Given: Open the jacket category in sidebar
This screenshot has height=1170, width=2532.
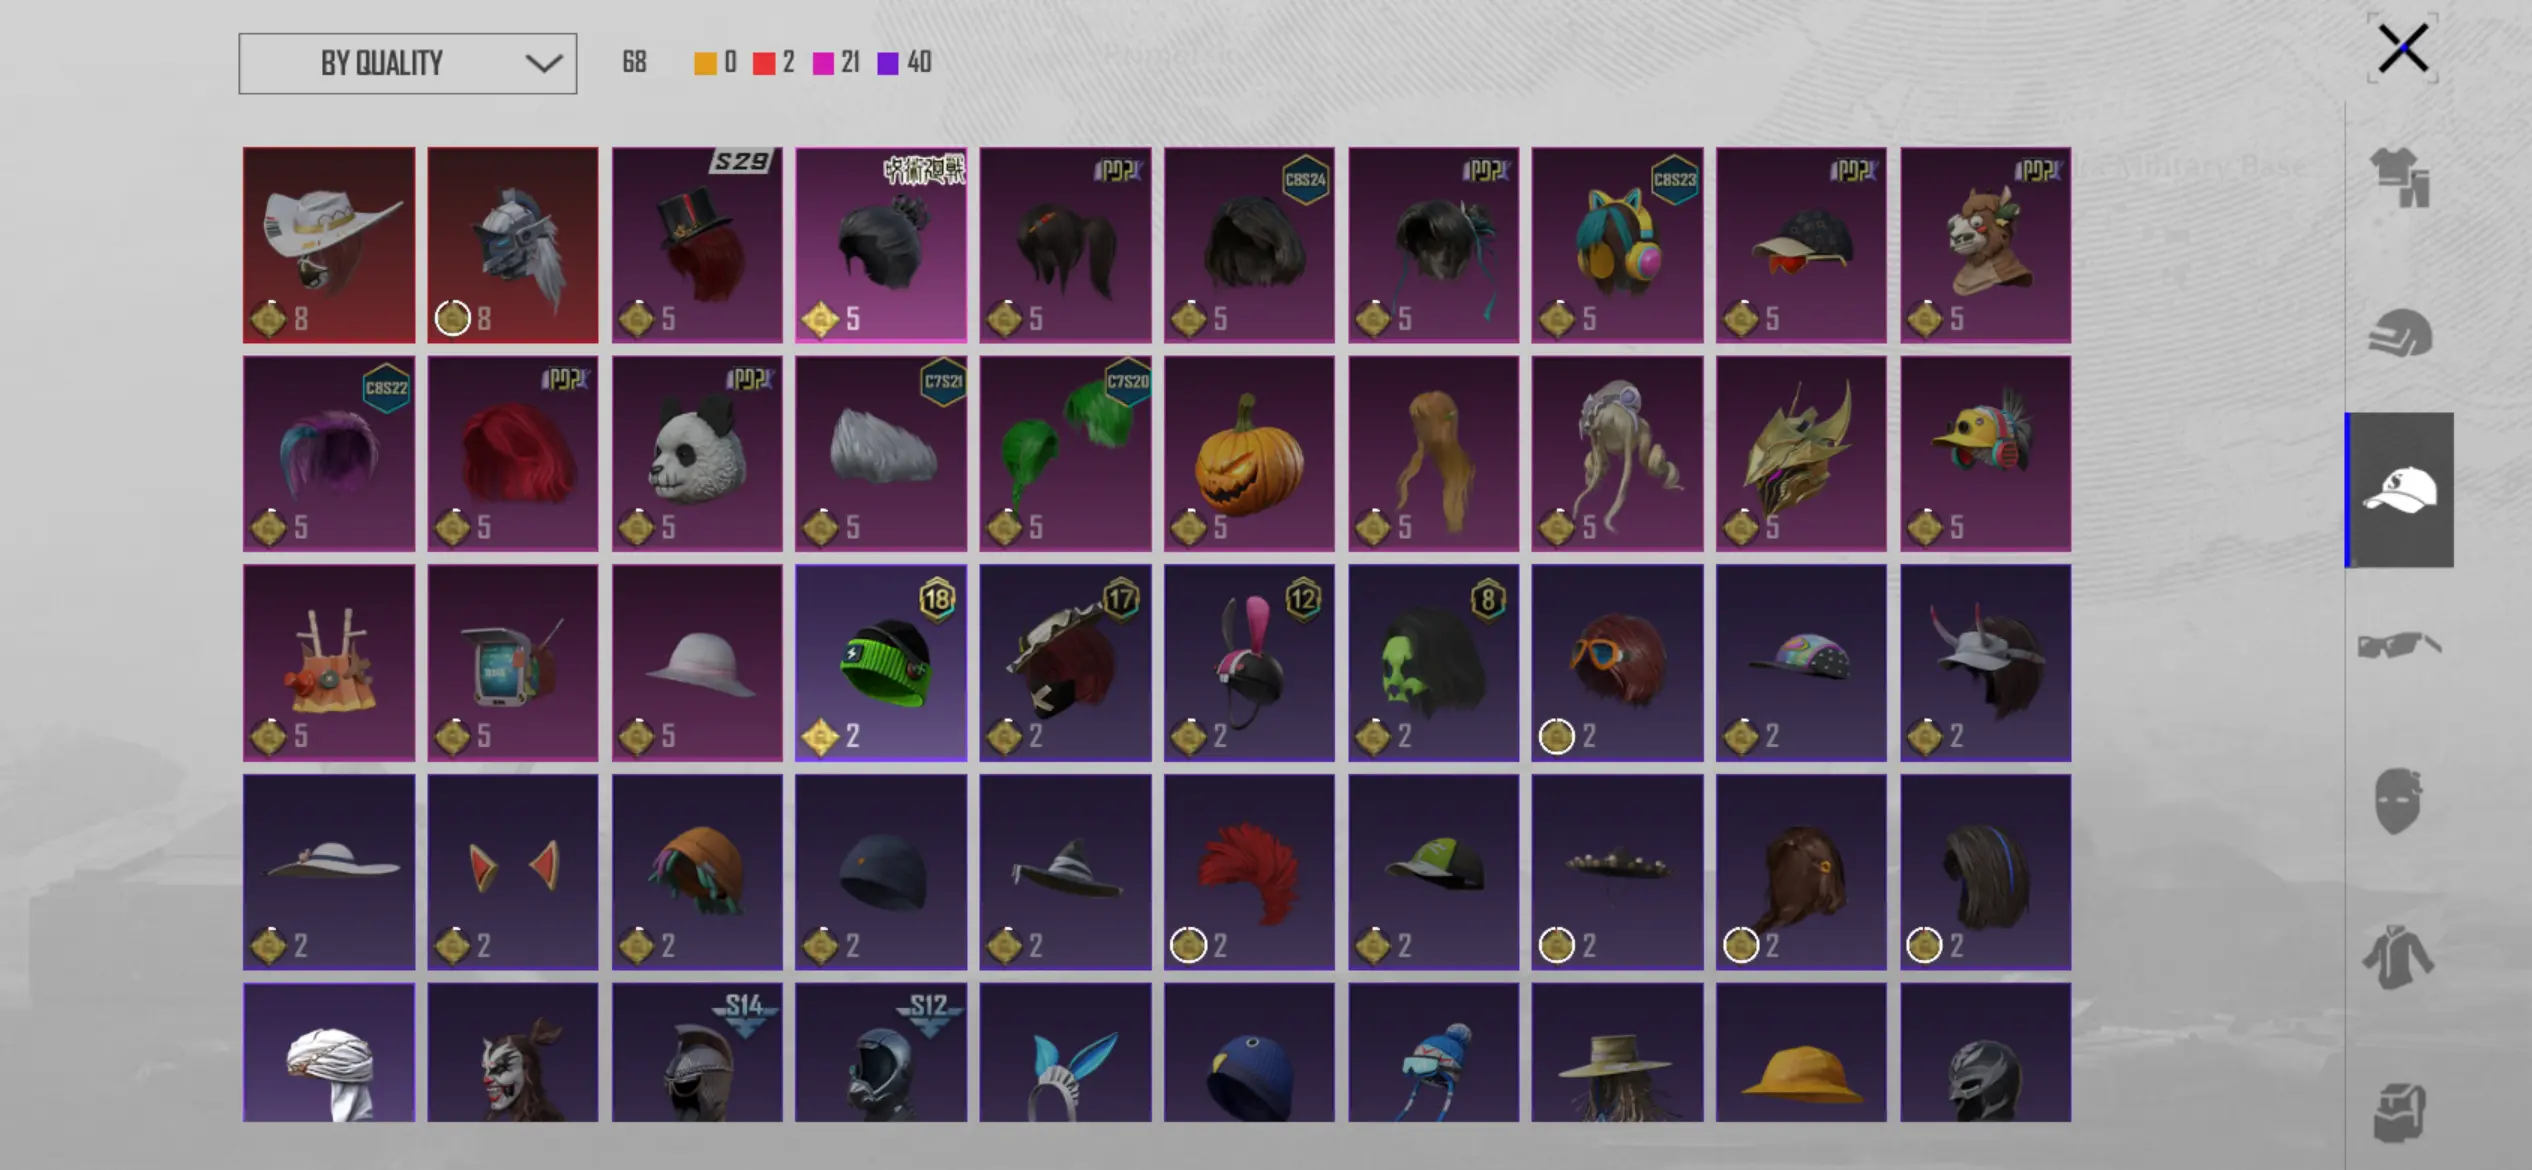Looking at the screenshot, I should tap(2398, 957).
